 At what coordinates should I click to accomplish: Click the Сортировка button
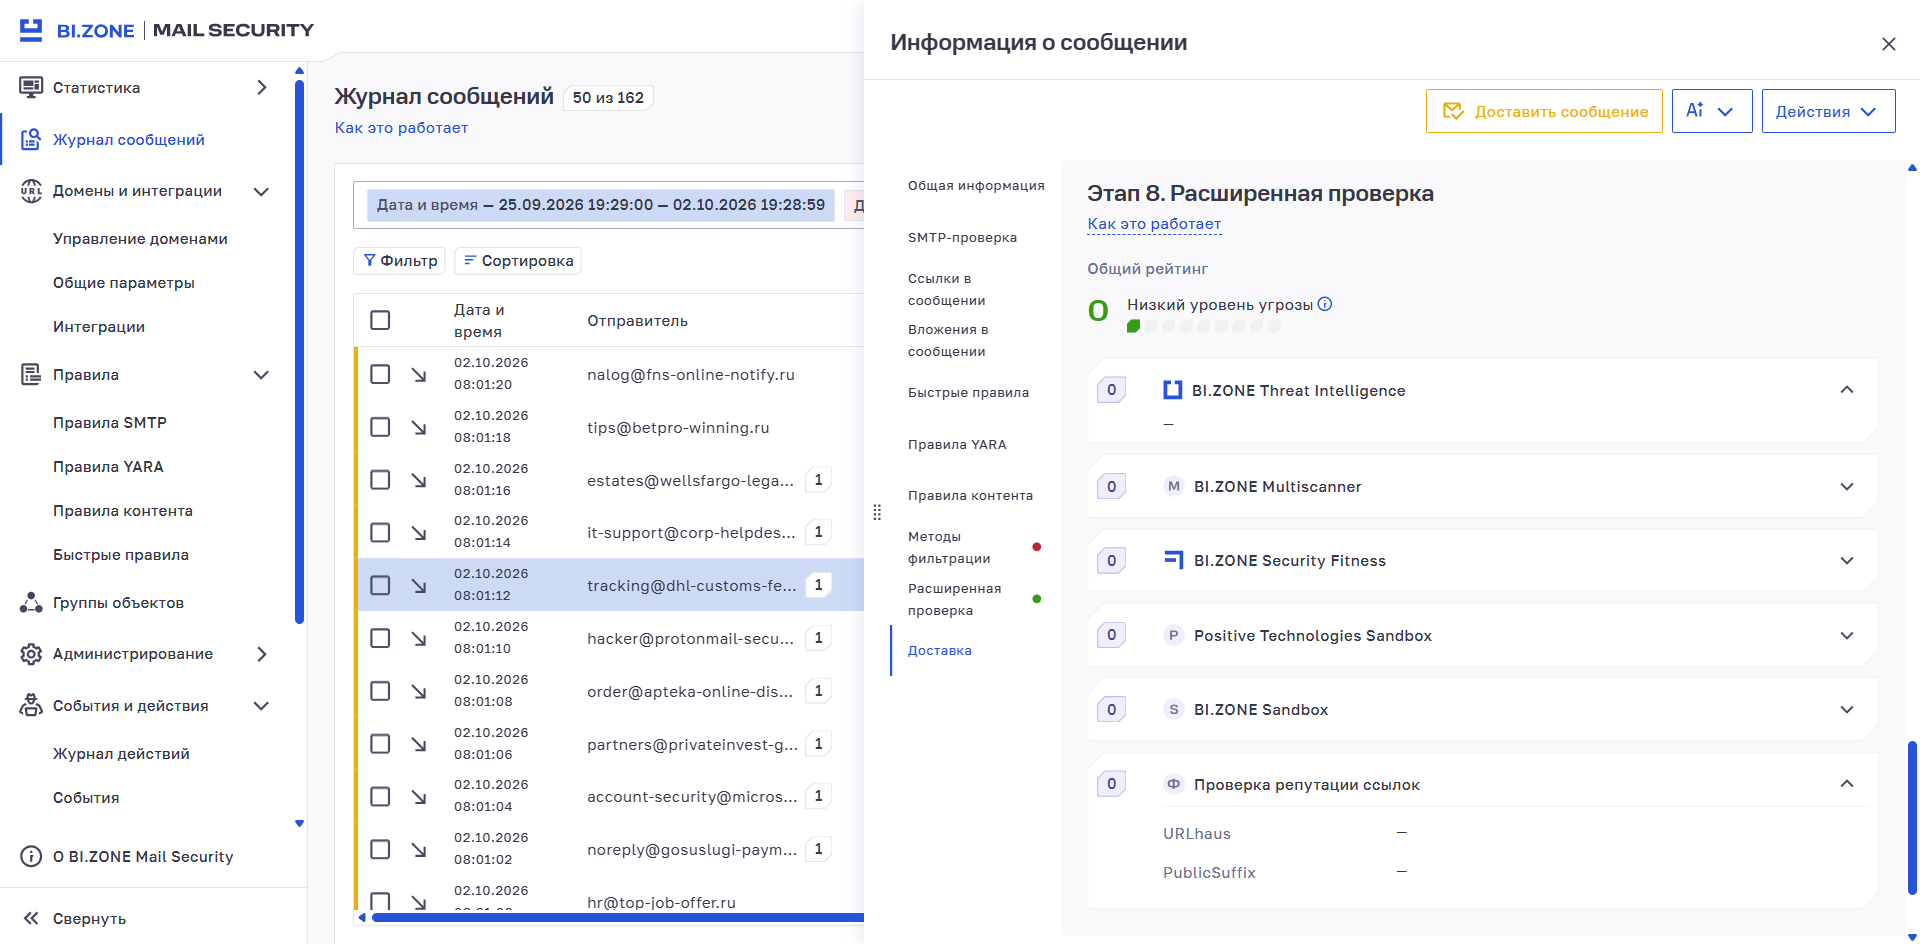[518, 260]
